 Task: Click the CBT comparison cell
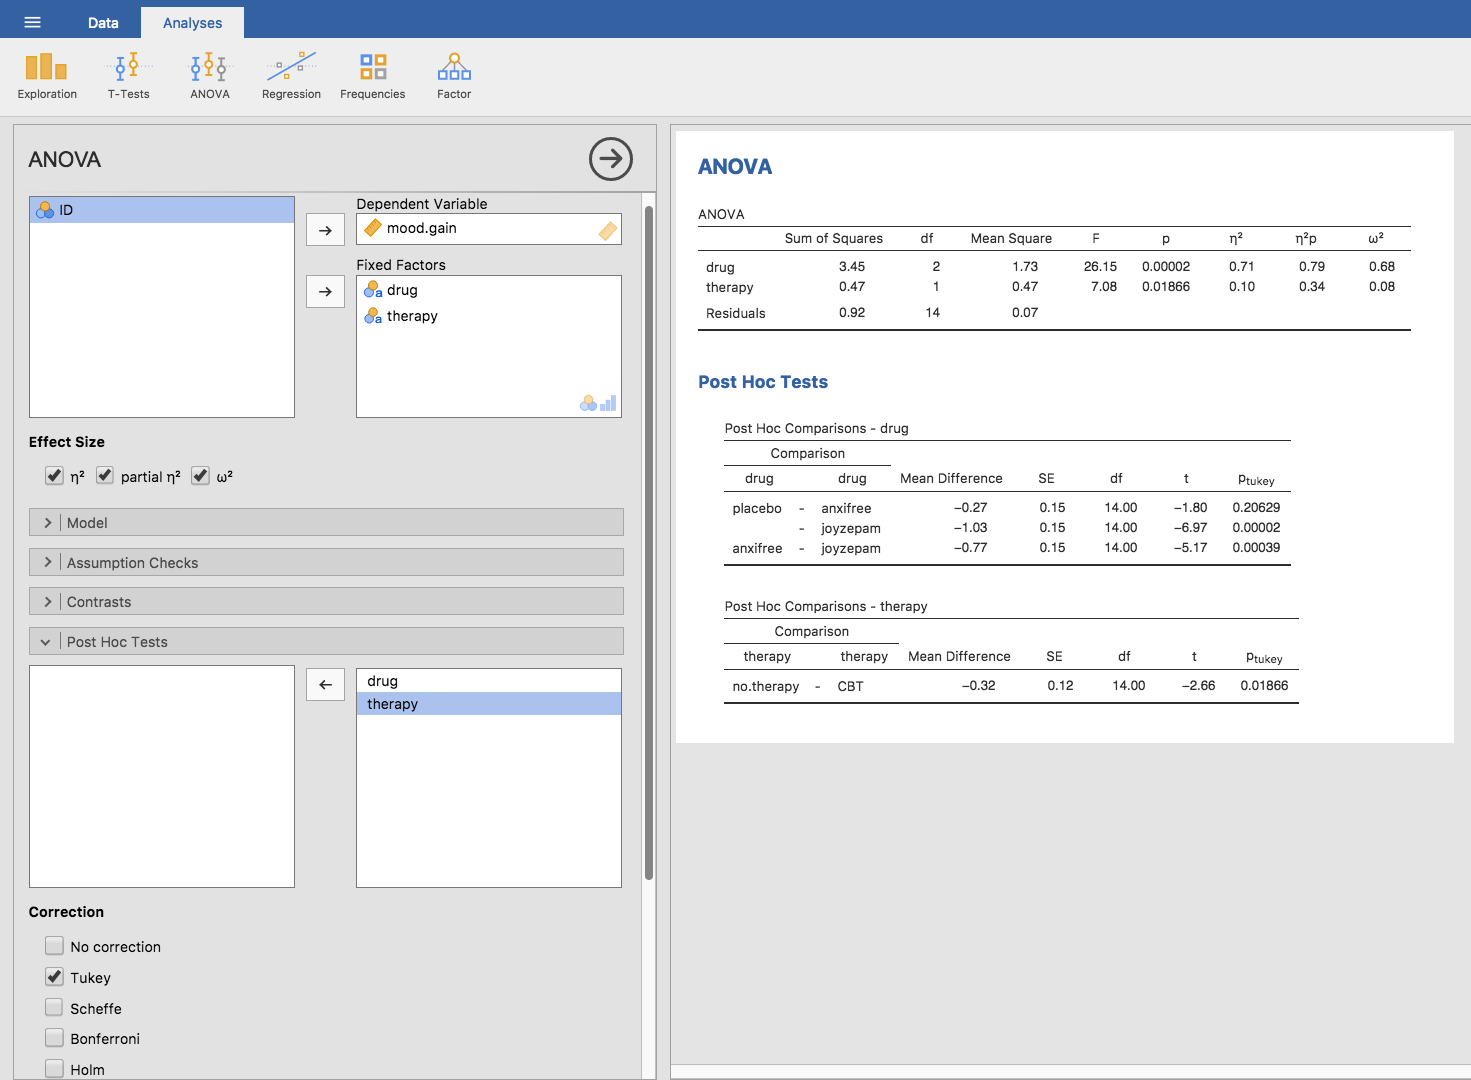[x=850, y=686]
